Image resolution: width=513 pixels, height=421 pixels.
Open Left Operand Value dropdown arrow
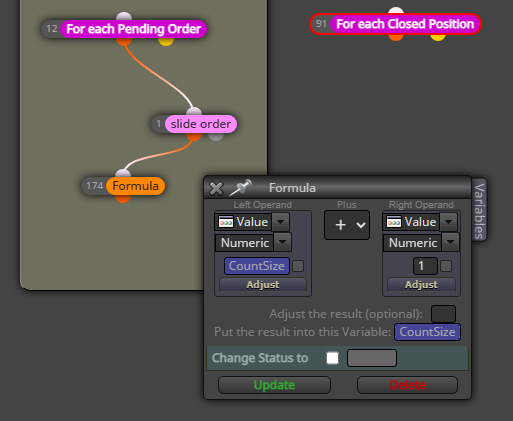280,222
